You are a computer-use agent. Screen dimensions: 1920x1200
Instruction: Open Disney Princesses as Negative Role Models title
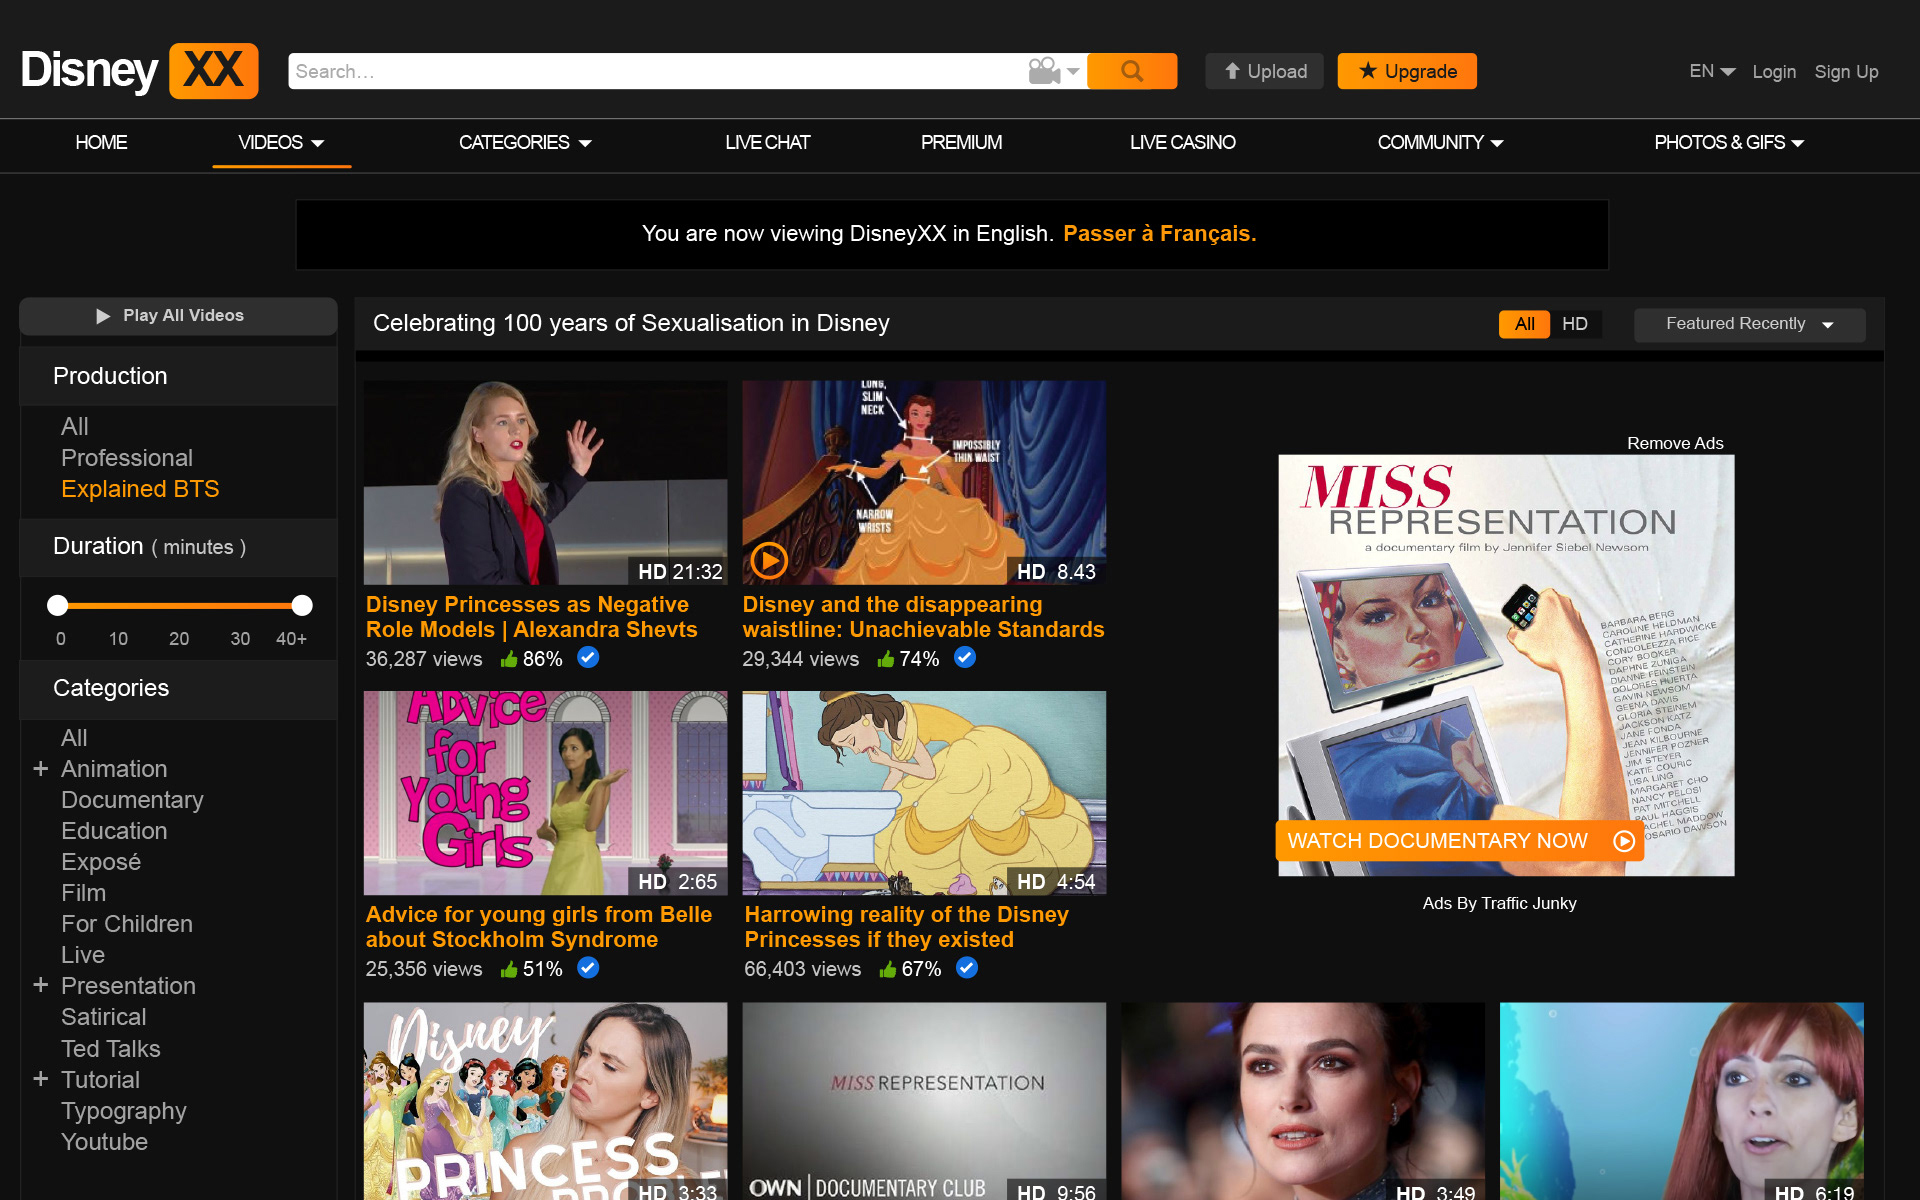(x=531, y=617)
